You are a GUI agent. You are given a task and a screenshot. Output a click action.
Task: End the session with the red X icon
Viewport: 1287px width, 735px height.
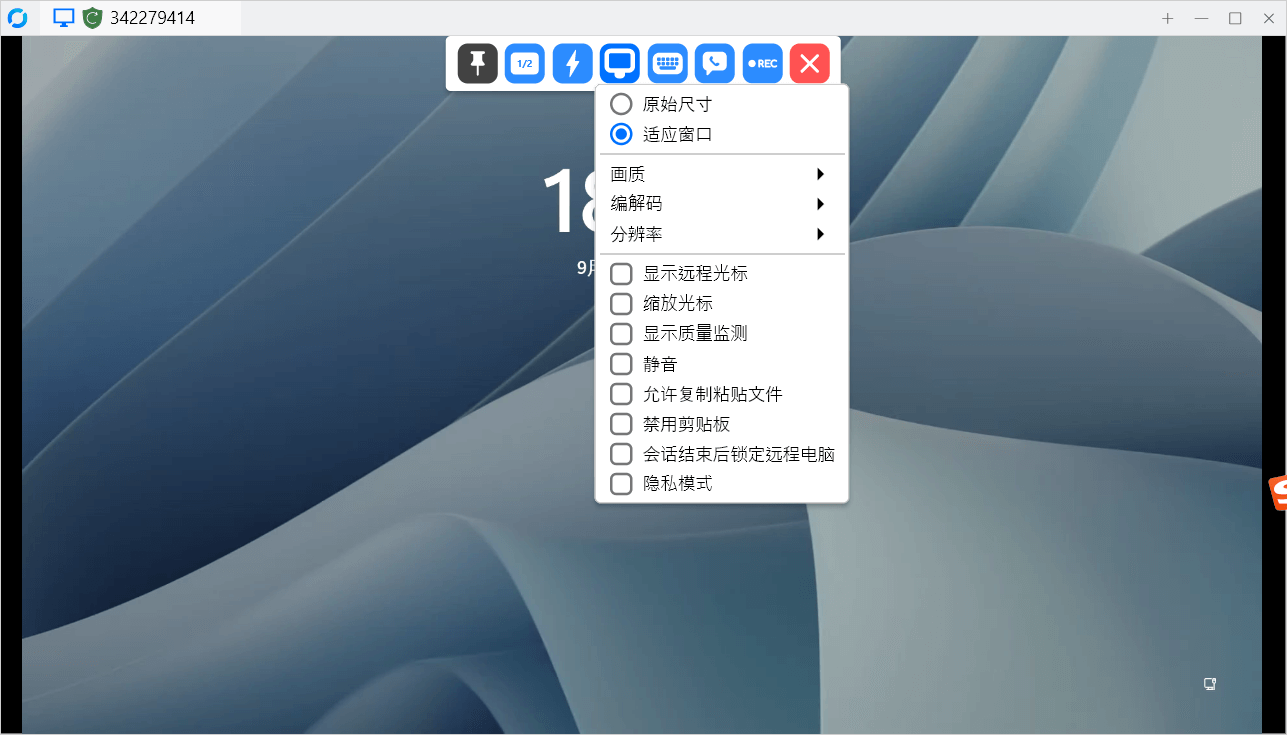[809, 63]
